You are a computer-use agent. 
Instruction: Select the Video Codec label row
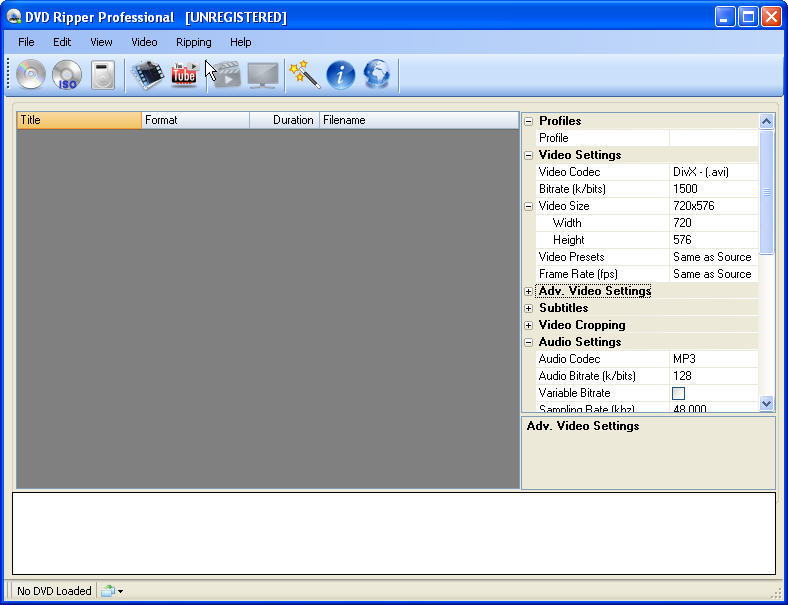(x=569, y=172)
